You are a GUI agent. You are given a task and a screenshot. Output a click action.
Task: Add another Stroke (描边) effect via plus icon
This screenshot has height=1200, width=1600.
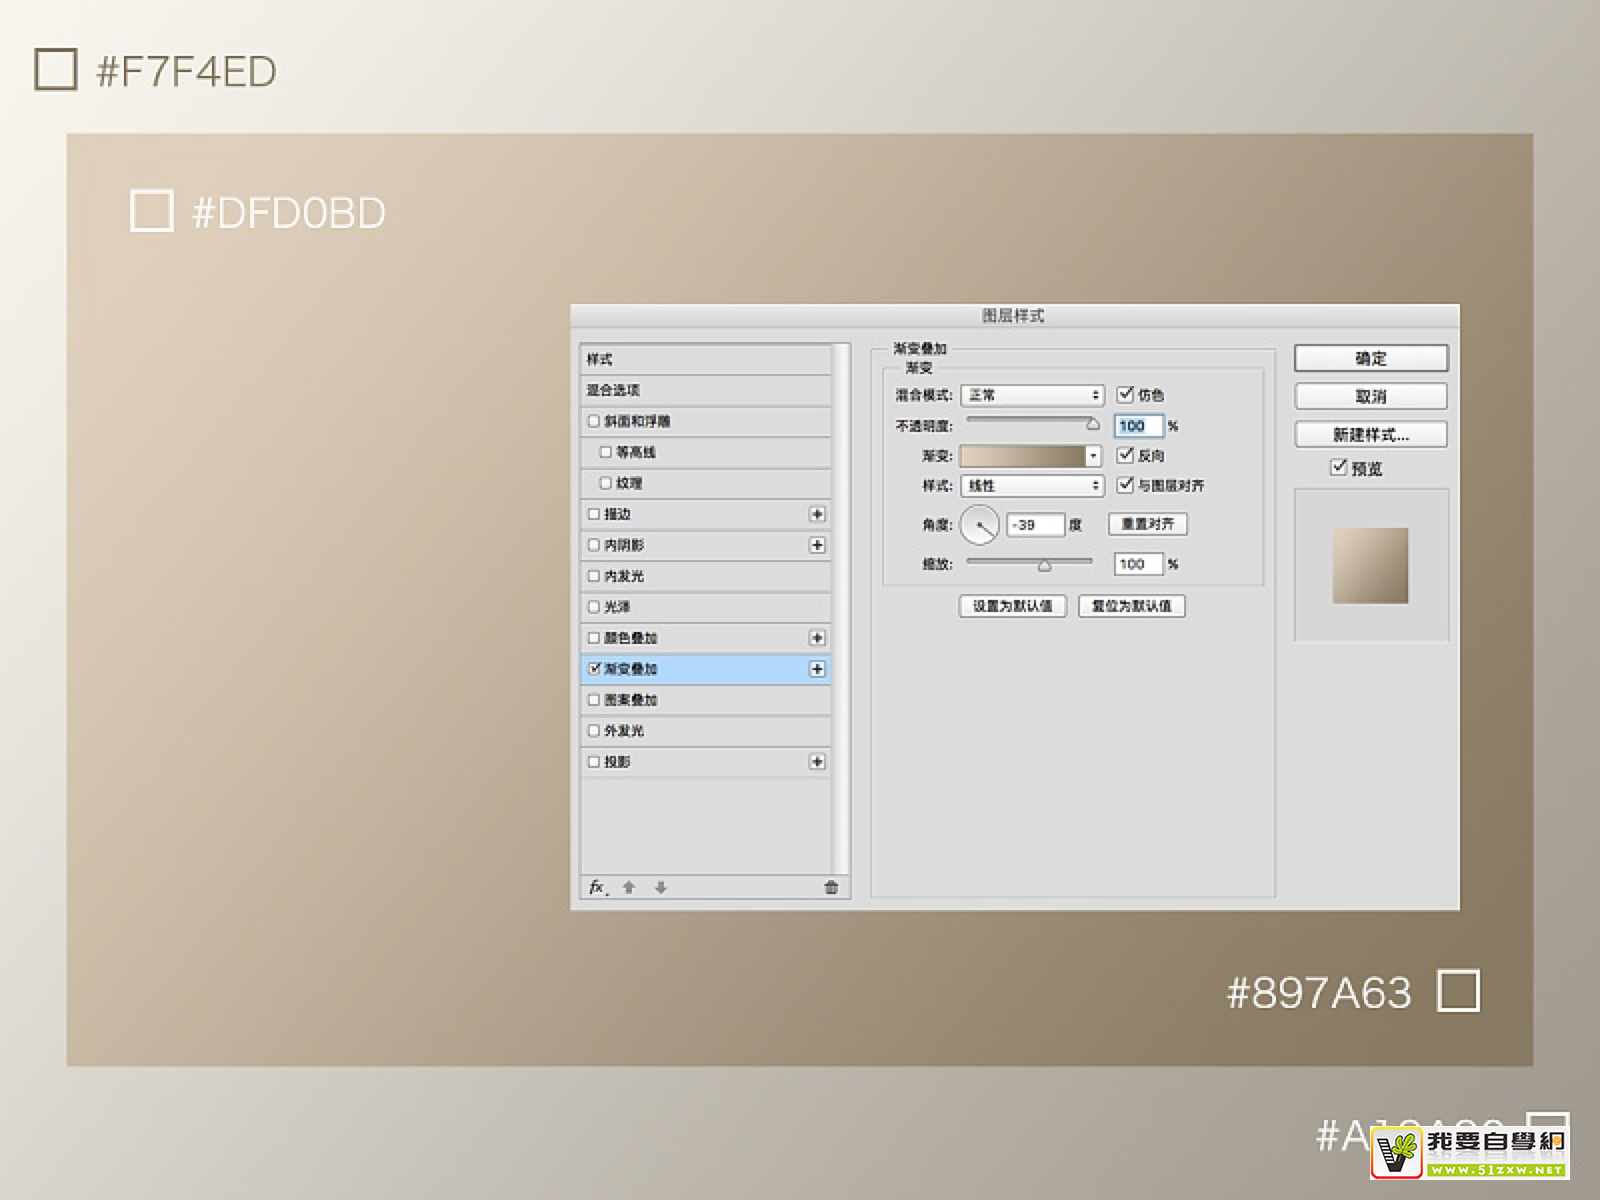click(817, 514)
